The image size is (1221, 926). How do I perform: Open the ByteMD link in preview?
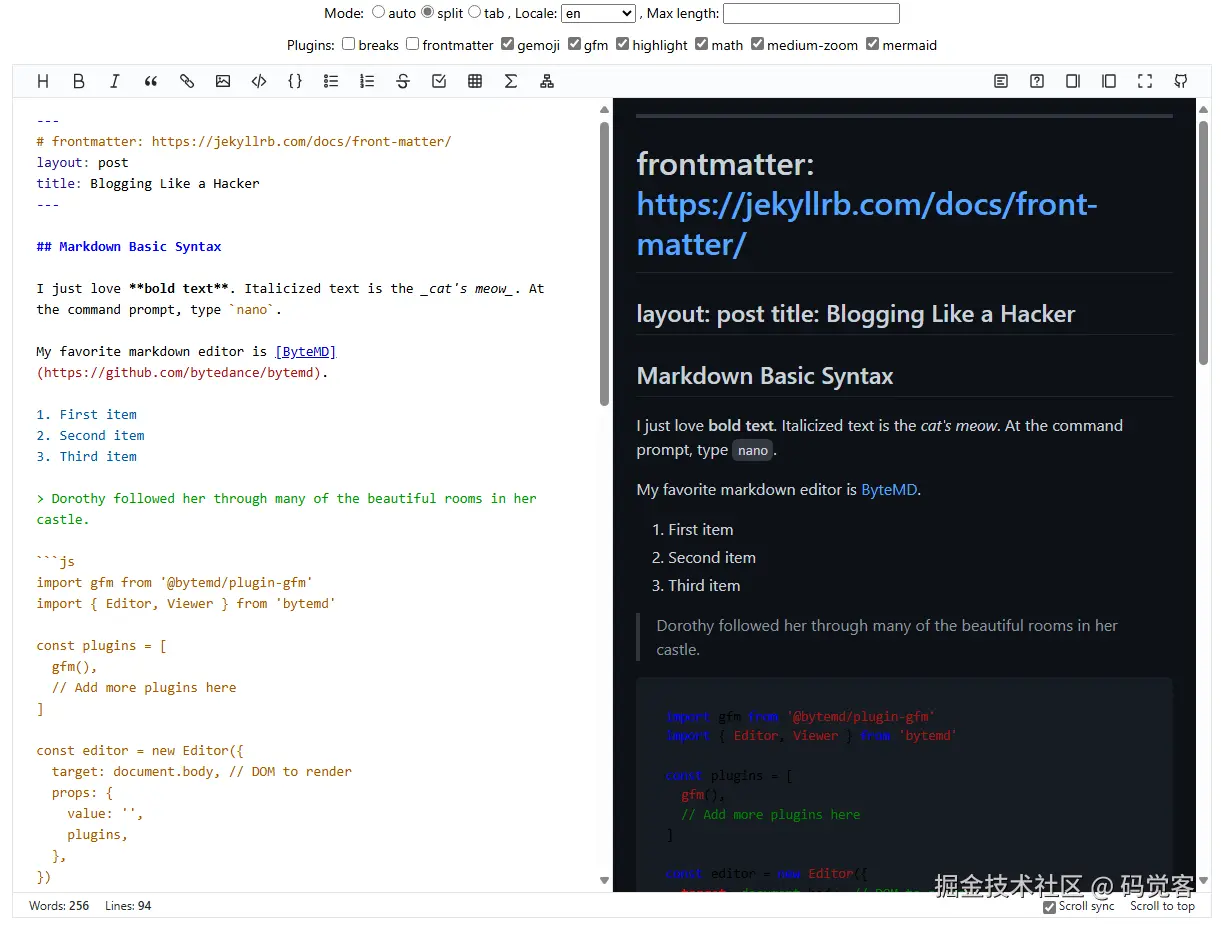tap(889, 490)
